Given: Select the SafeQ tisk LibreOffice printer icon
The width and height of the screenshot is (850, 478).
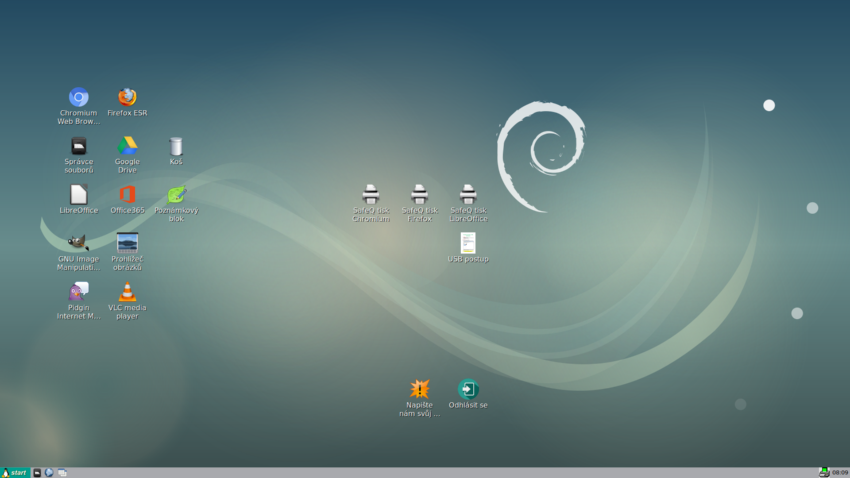Looking at the screenshot, I should [x=468, y=195].
